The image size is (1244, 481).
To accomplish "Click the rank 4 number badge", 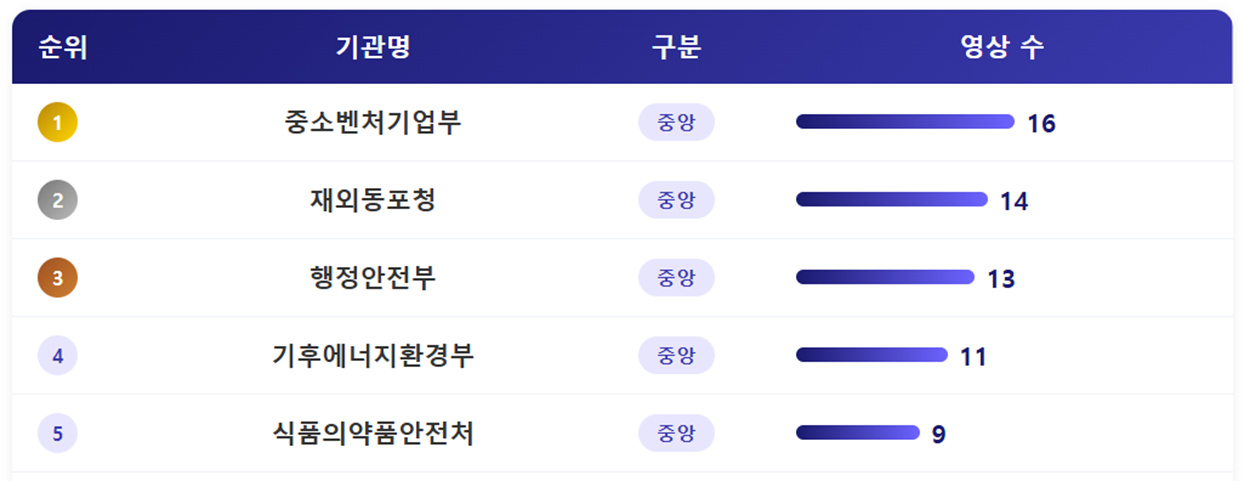I will pos(57,355).
